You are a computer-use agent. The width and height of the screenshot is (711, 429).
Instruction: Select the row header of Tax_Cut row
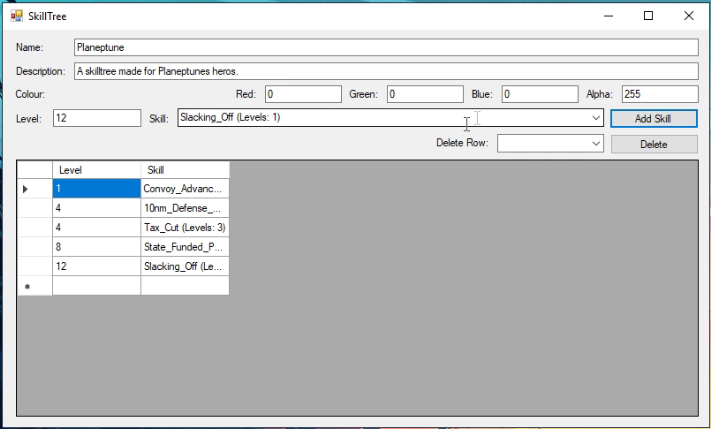click(x=35, y=227)
